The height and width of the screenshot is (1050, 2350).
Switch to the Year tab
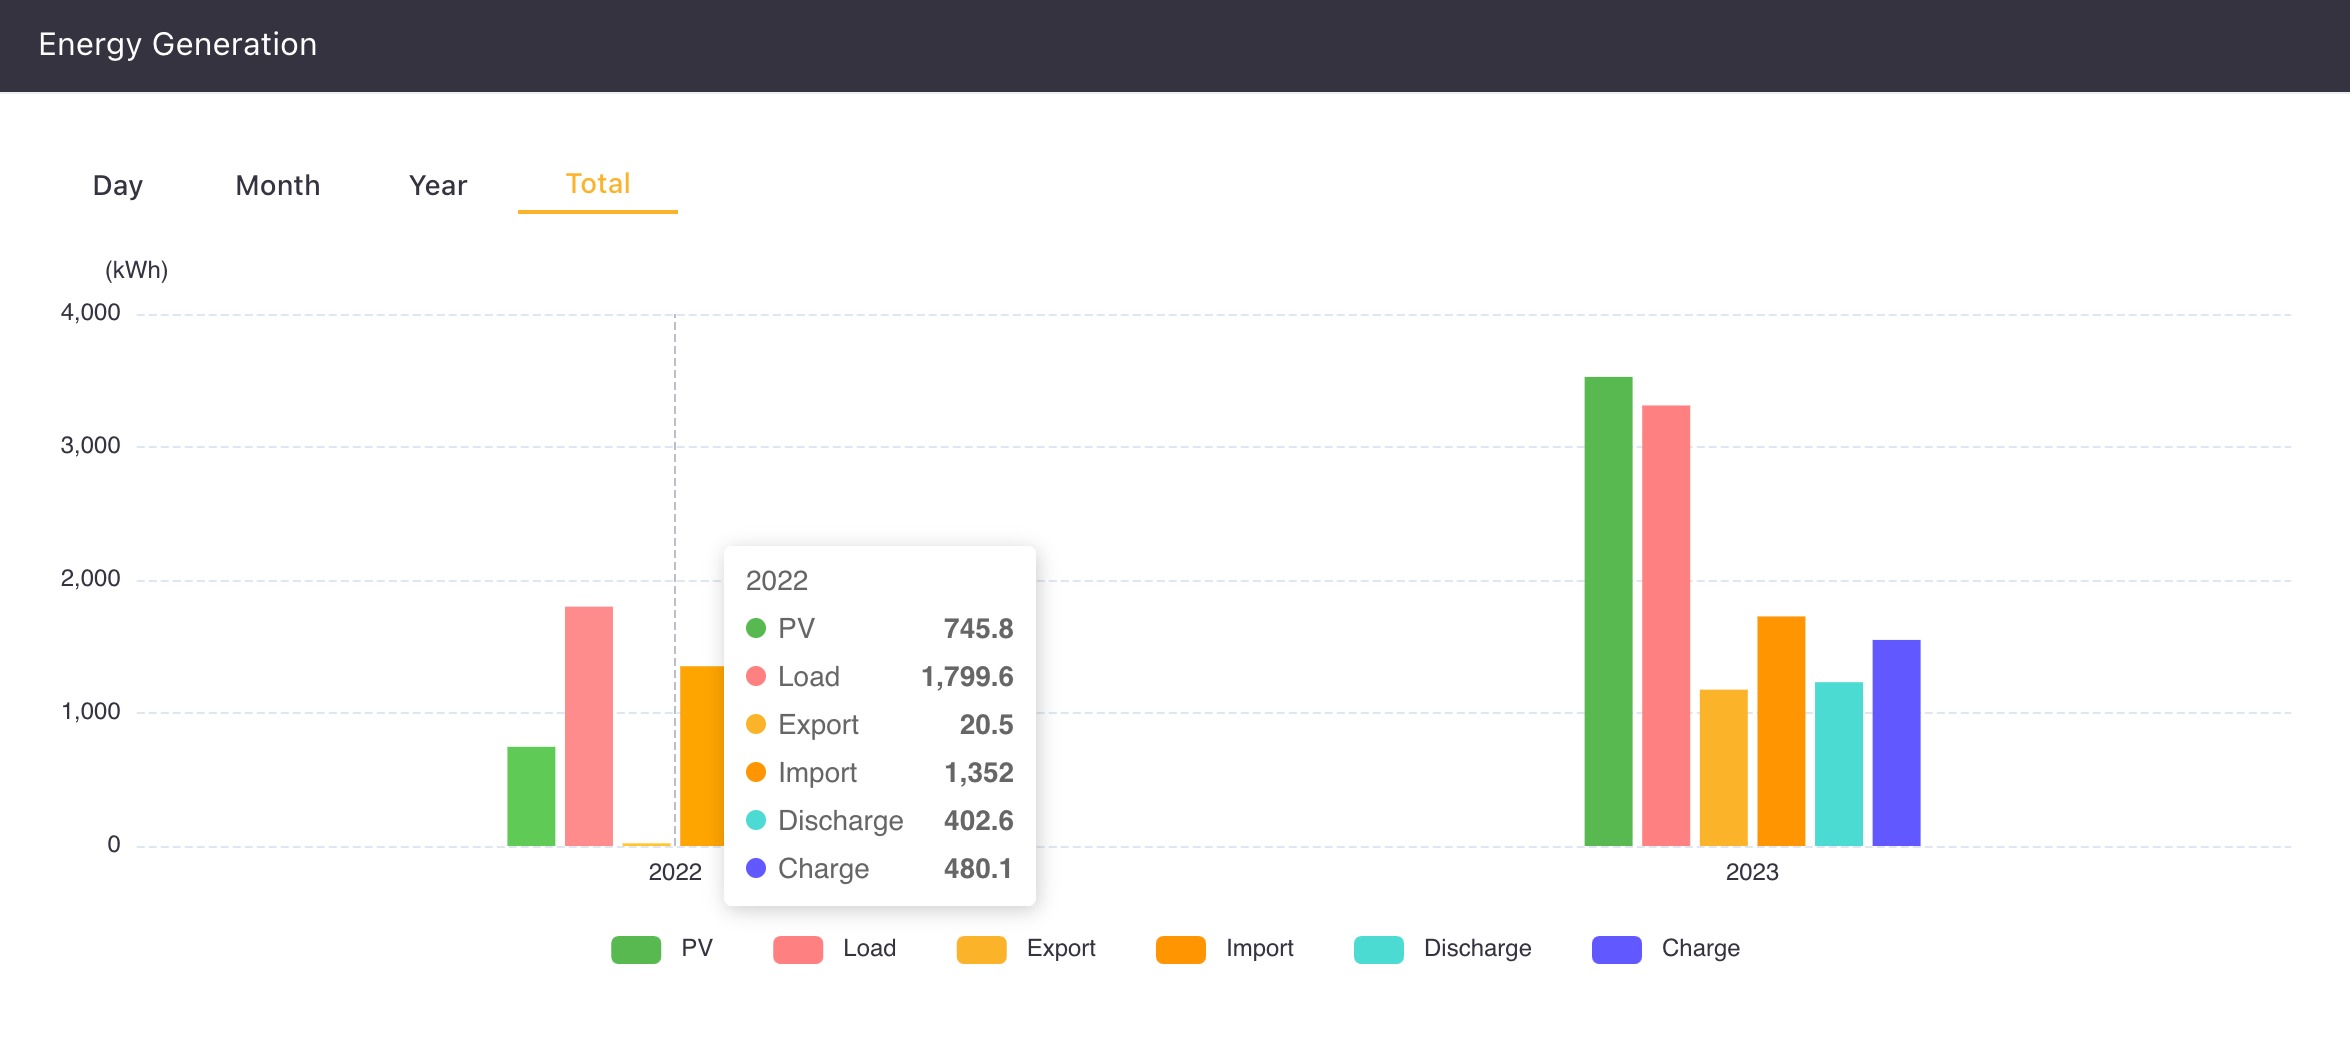(438, 186)
